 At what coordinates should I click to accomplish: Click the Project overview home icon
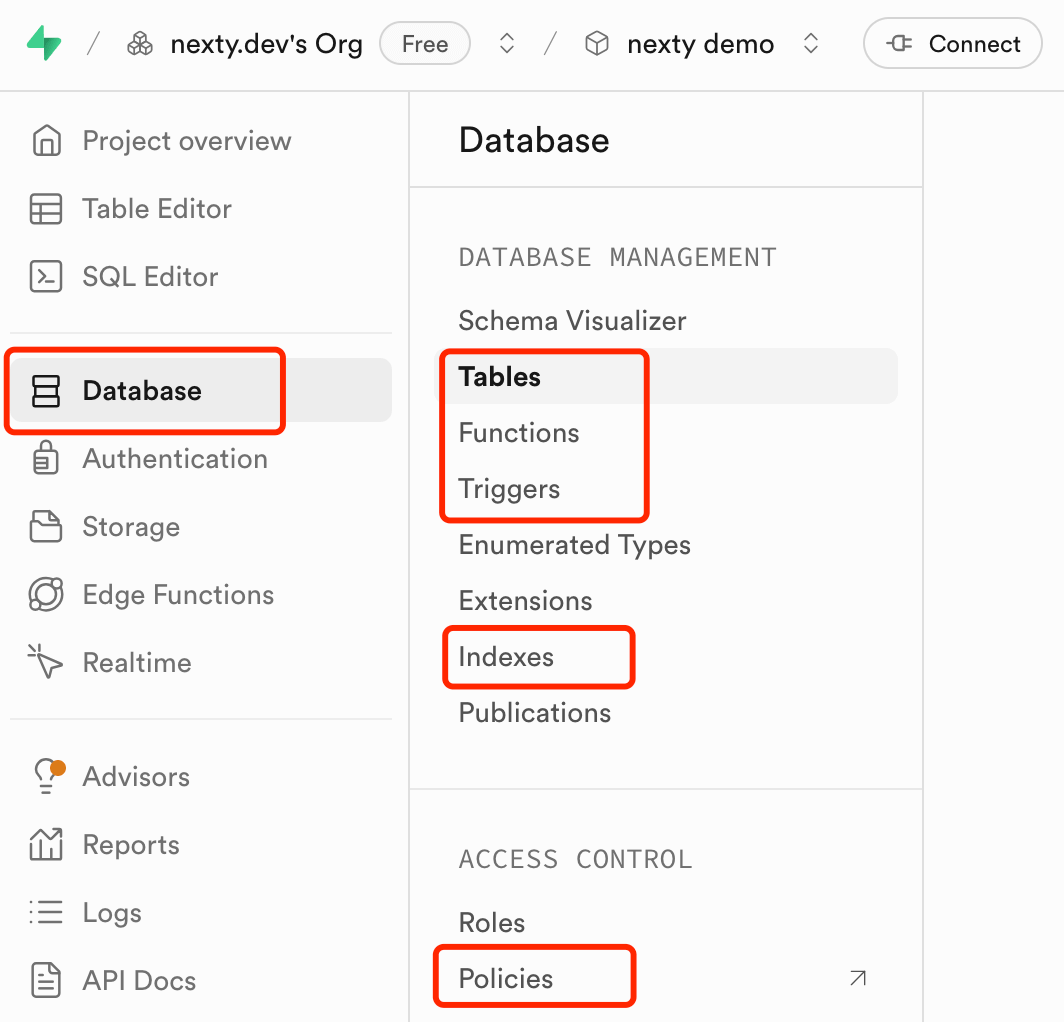(46, 140)
